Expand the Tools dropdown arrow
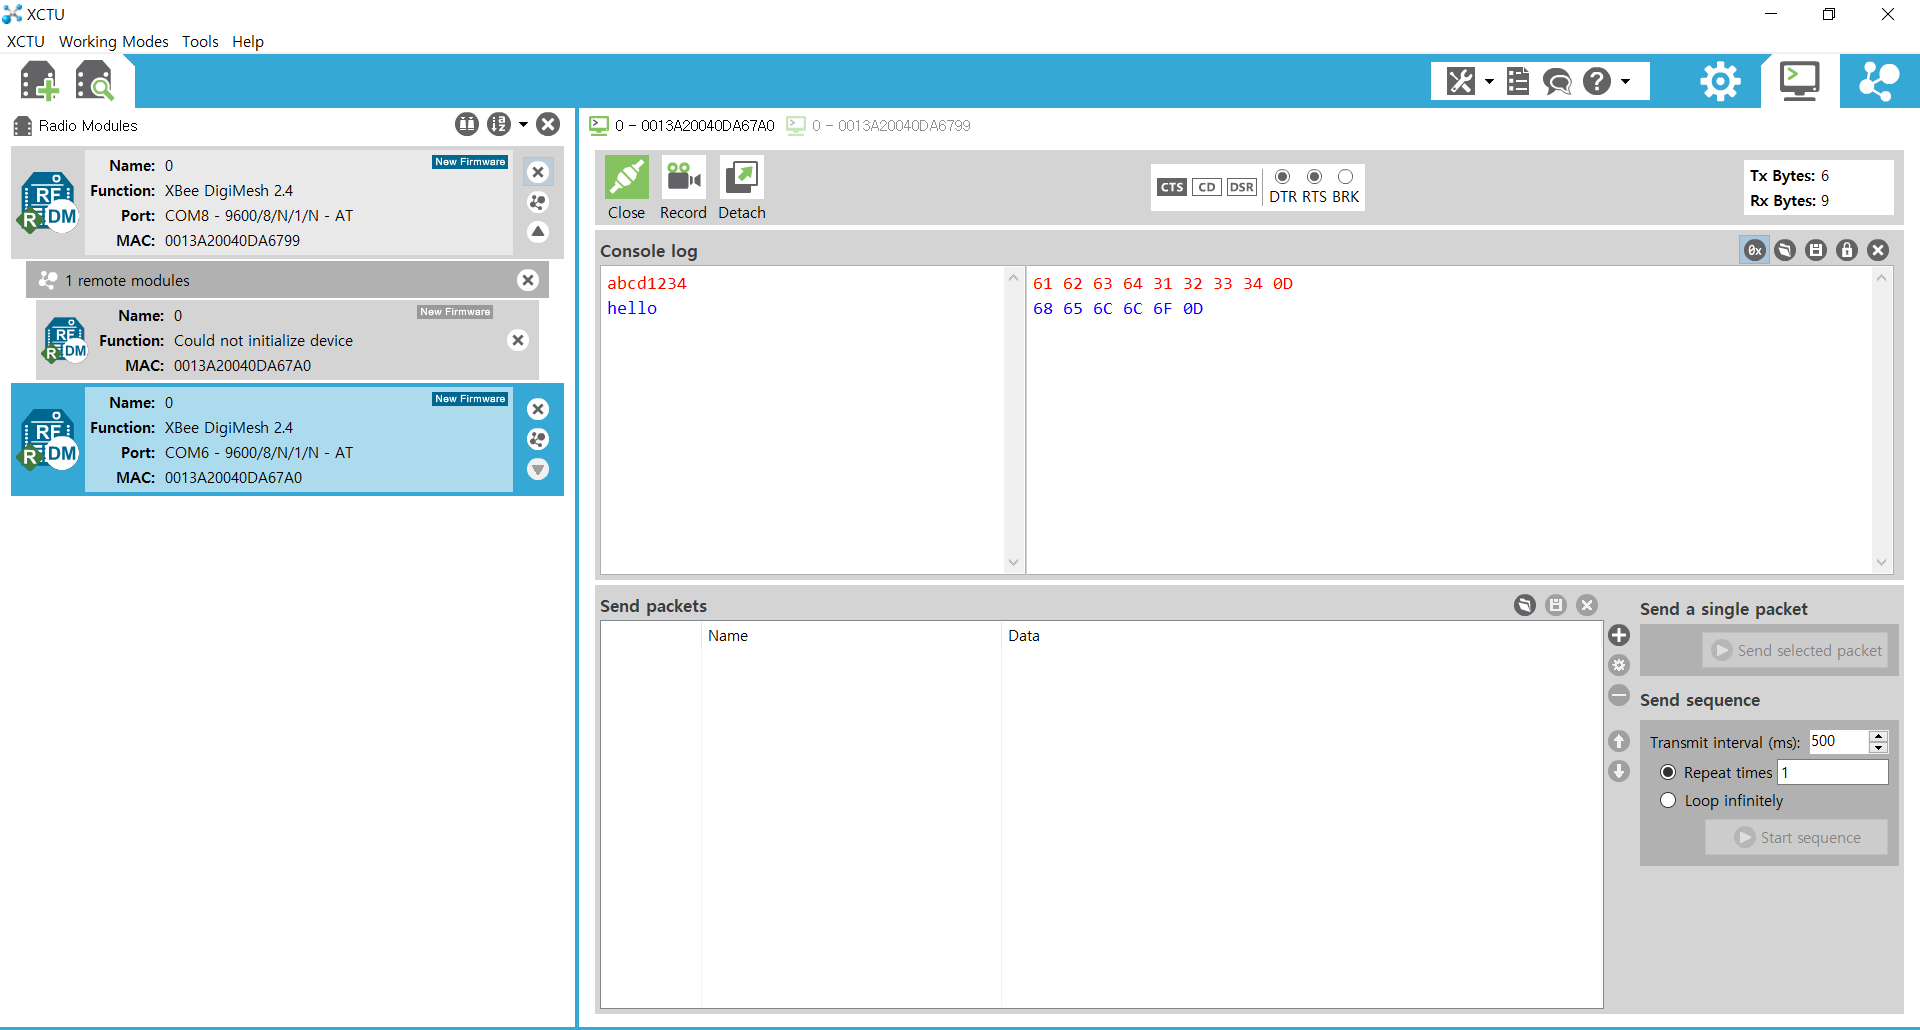Image resolution: width=1920 pixels, height=1030 pixels. point(1489,82)
